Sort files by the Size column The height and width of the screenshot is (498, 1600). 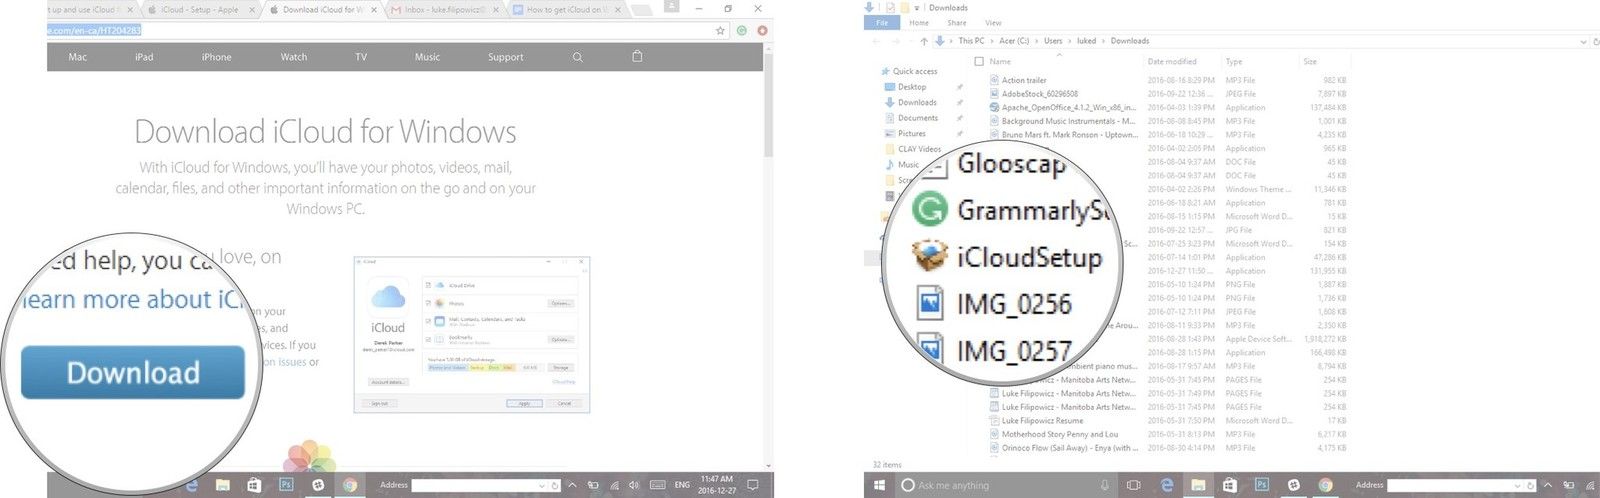1310,62
